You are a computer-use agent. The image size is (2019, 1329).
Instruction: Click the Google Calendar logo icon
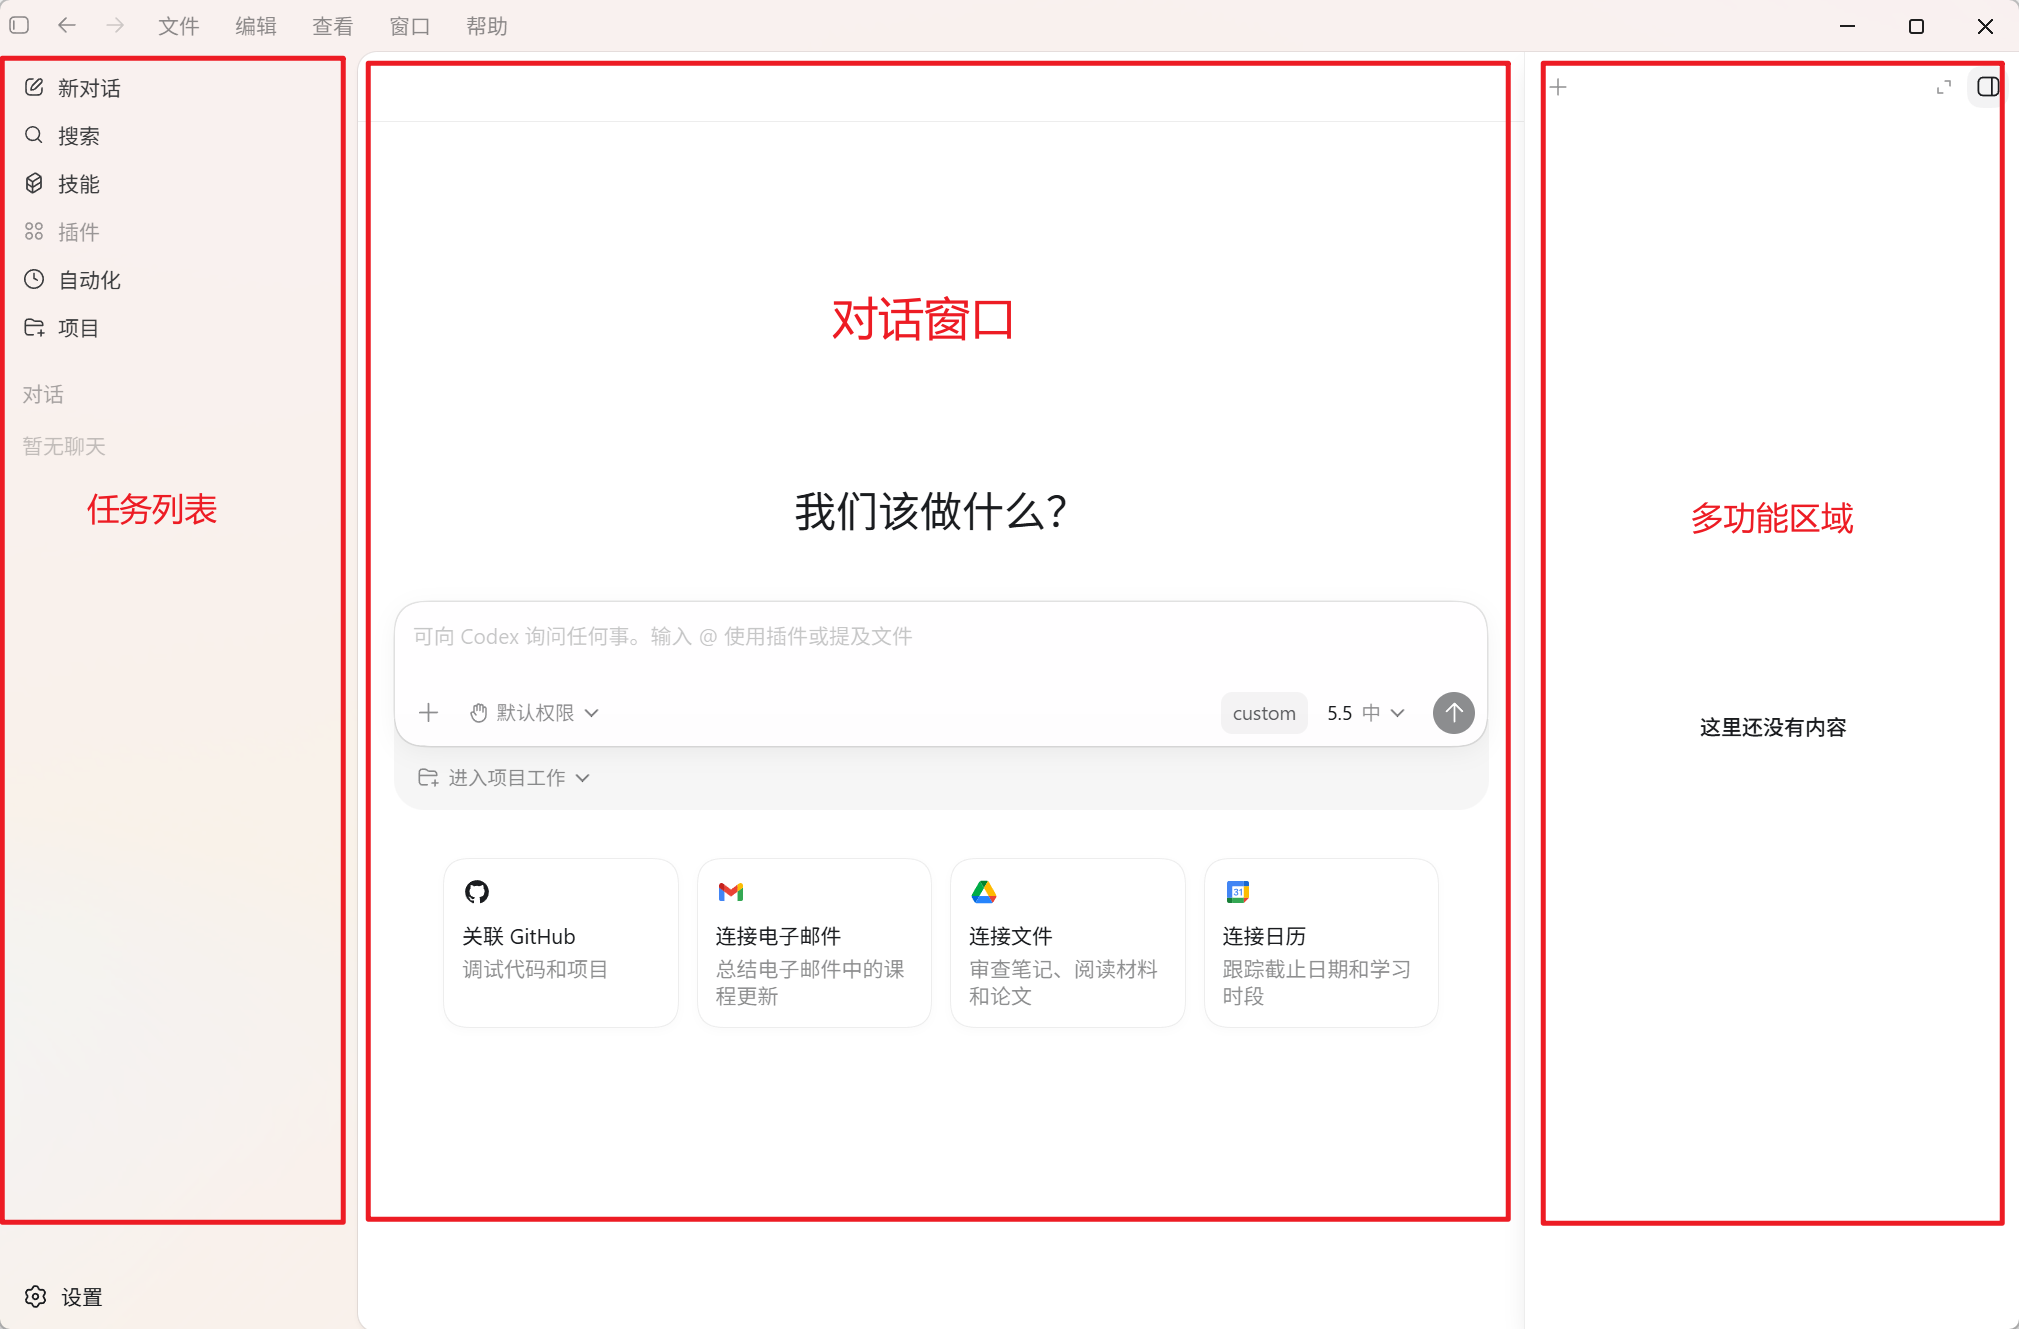(x=1238, y=891)
